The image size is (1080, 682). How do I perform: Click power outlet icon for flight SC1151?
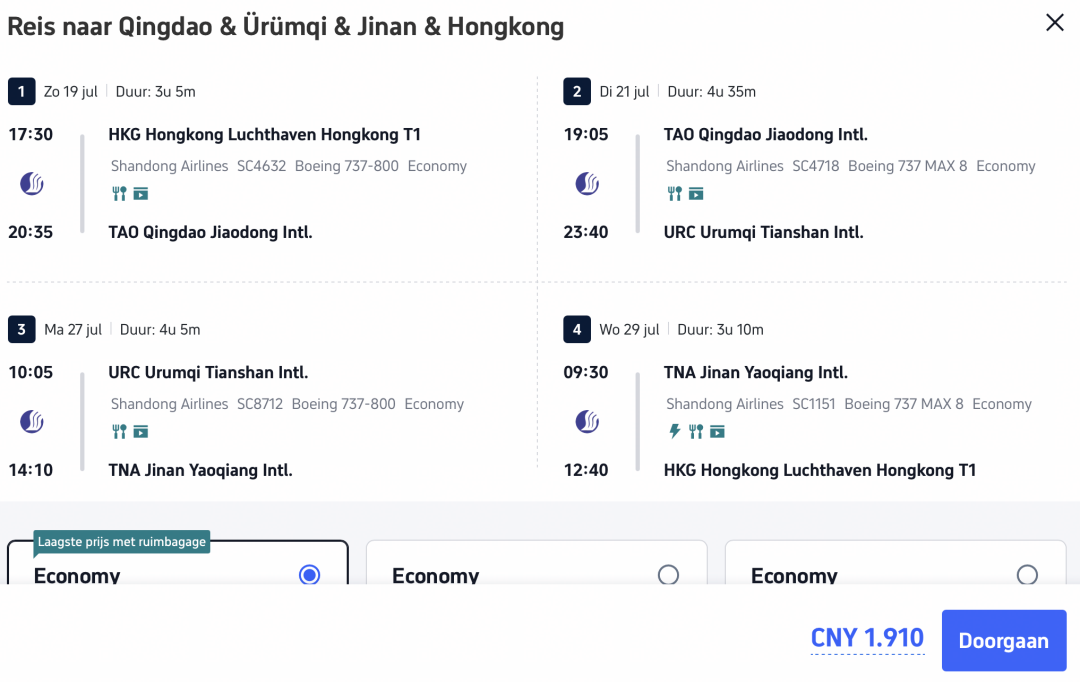click(674, 431)
